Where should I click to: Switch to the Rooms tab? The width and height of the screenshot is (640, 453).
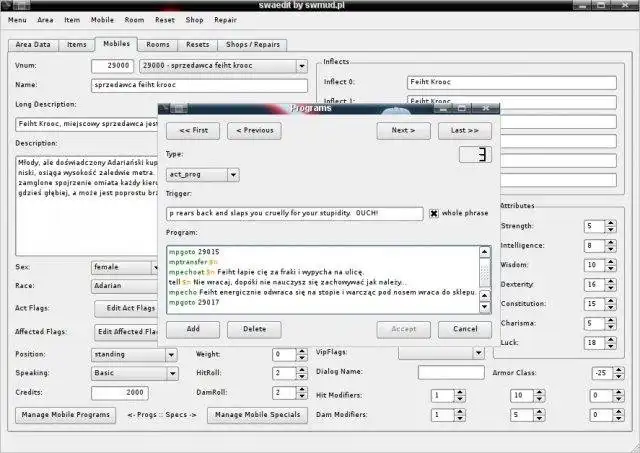[157, 45]
